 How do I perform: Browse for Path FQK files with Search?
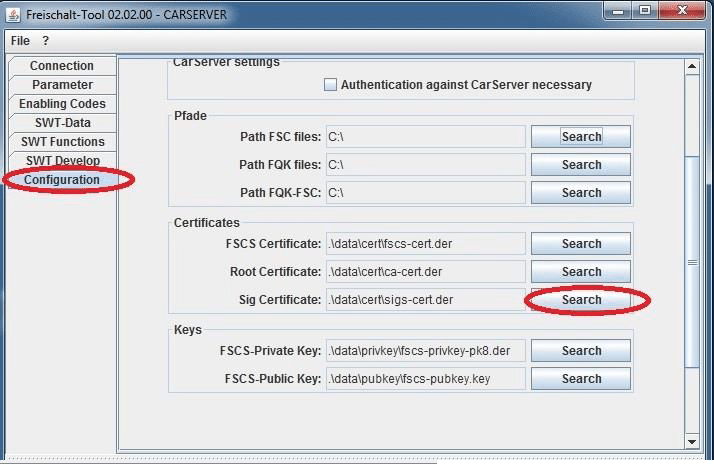580,165
